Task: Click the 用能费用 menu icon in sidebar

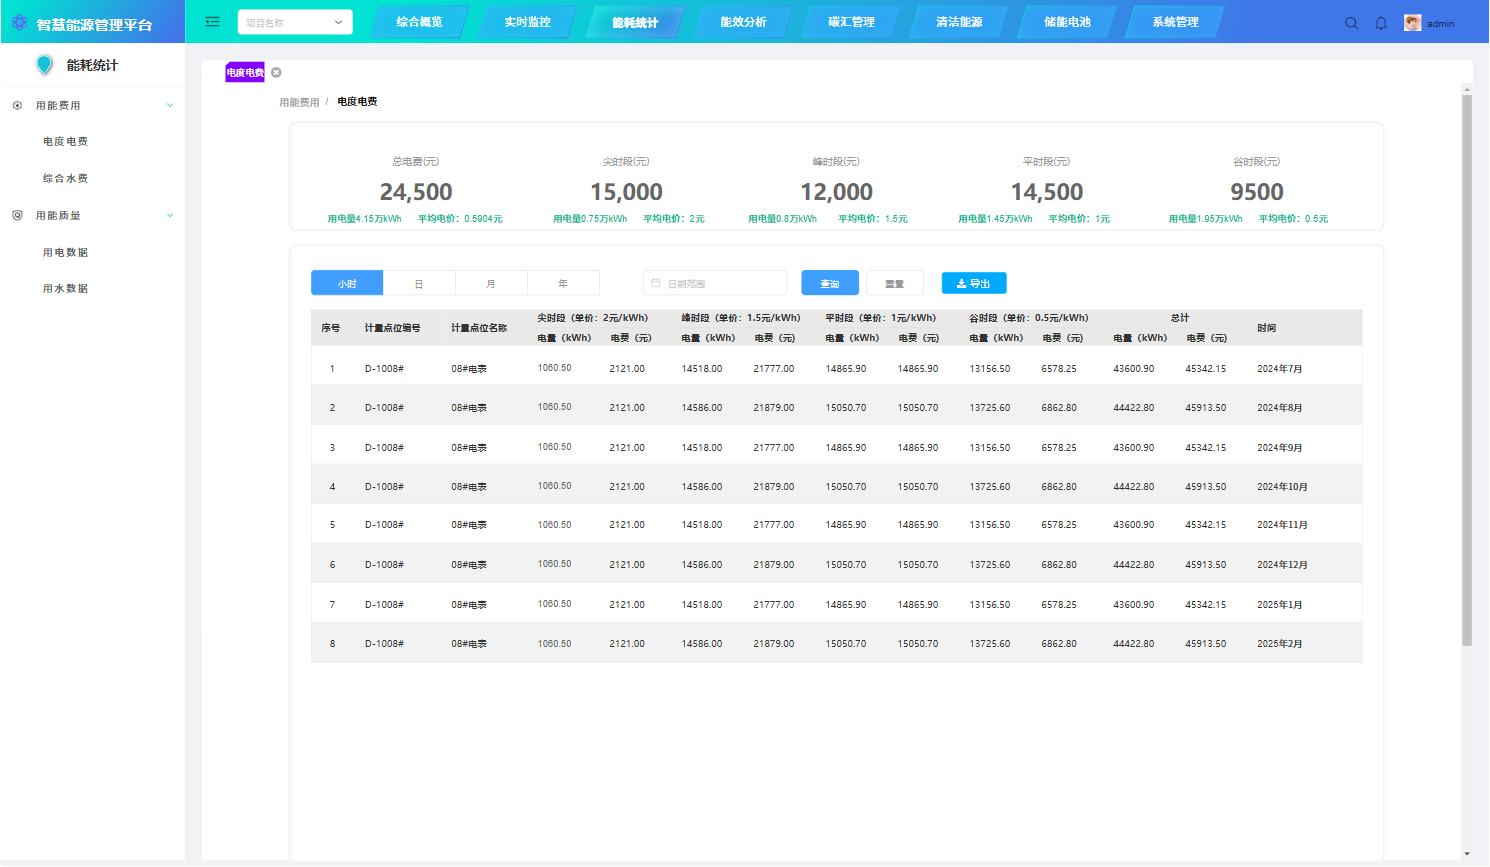Action: point(17,105)
